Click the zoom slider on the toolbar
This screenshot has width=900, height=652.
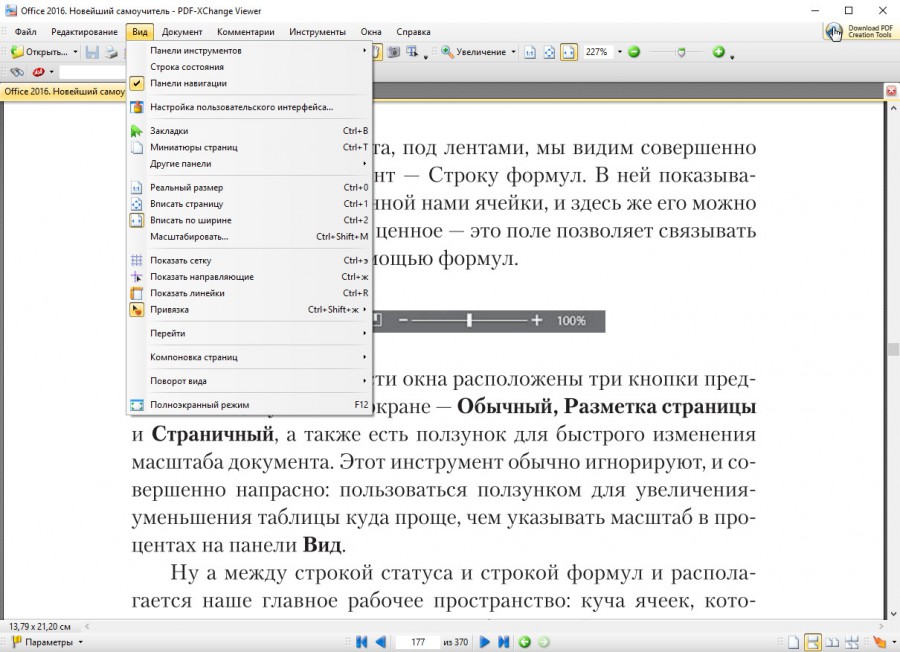click(675, 52)
